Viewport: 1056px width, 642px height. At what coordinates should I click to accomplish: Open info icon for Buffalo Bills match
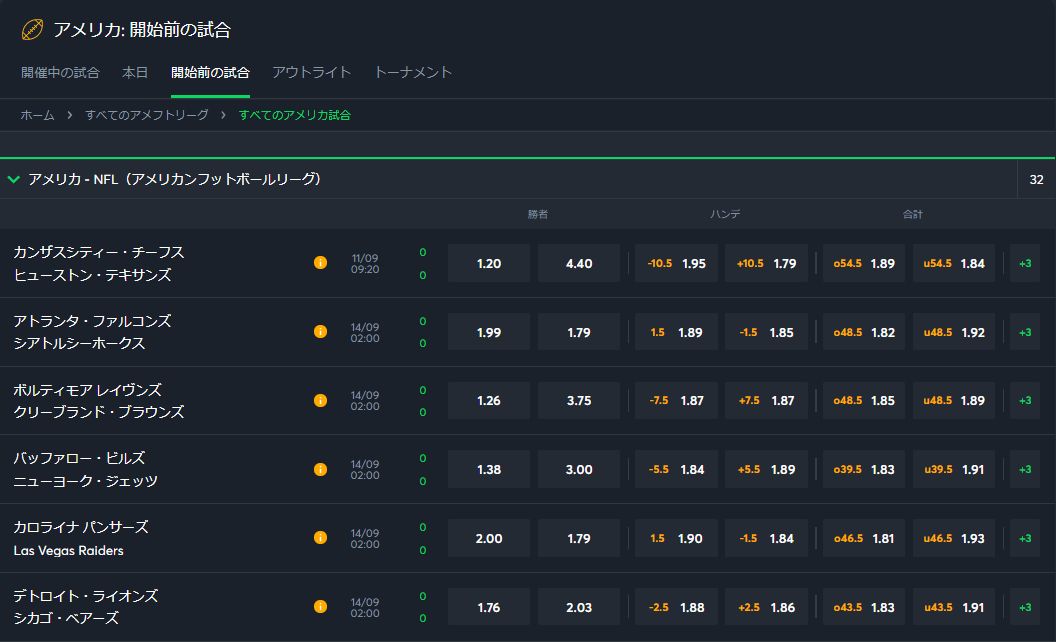coord(320,469)
